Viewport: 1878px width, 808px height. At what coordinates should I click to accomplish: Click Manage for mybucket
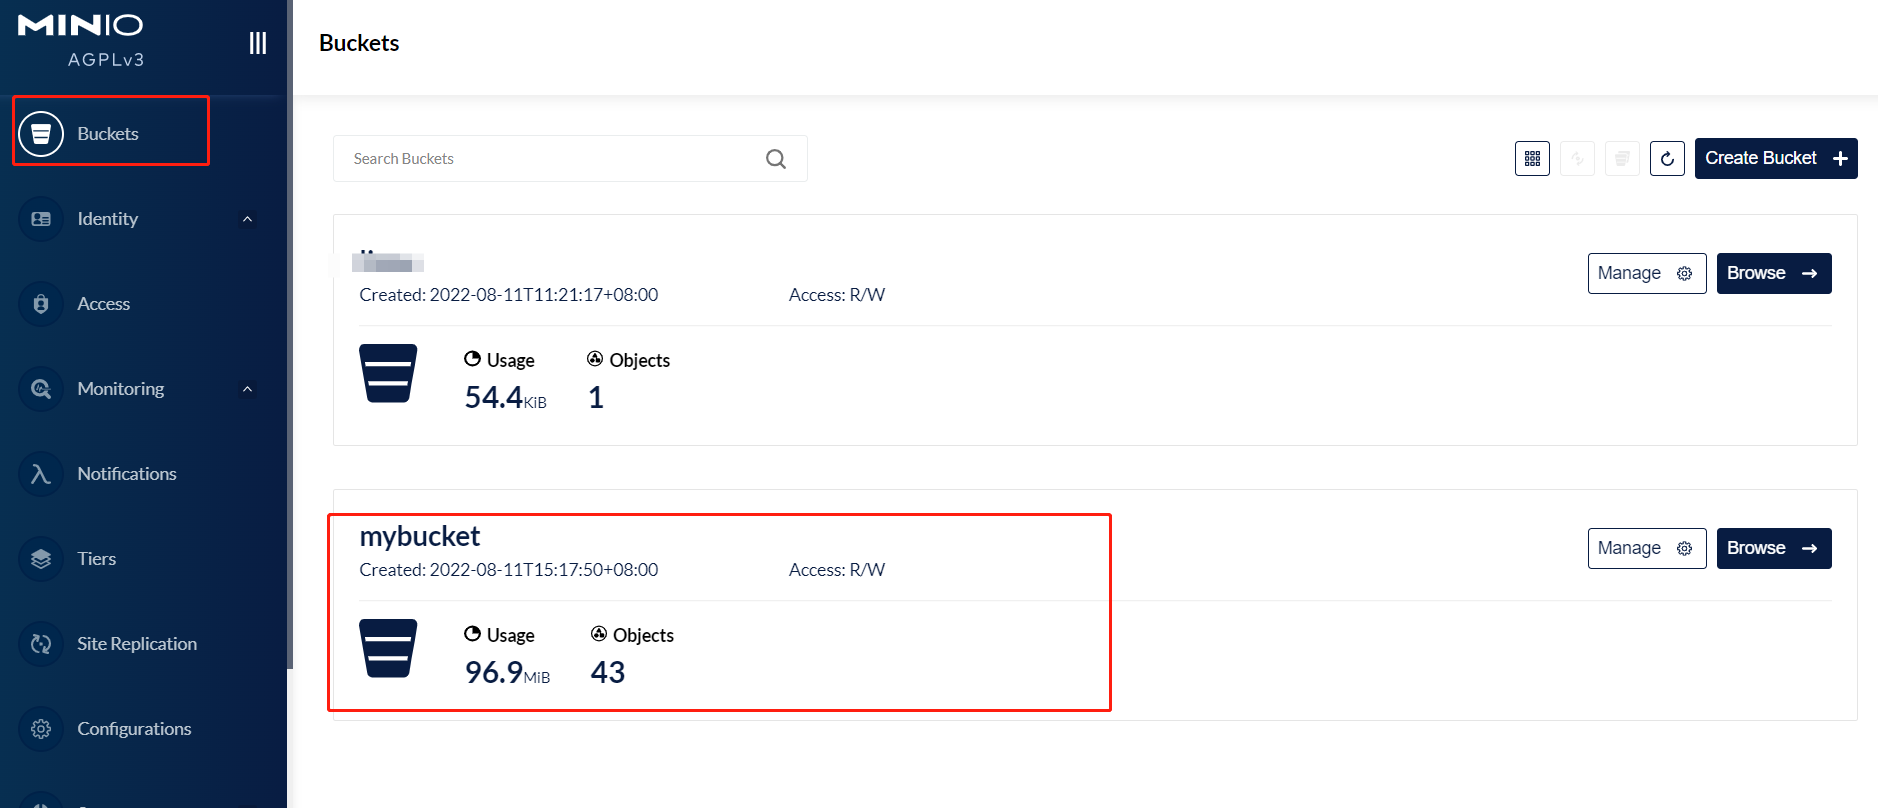(x=1647, y=549)
